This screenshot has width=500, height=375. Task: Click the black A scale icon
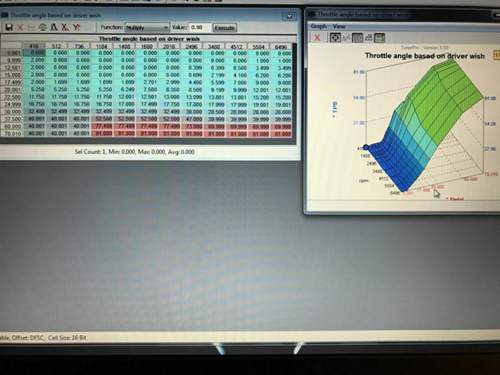pos(54,27)
